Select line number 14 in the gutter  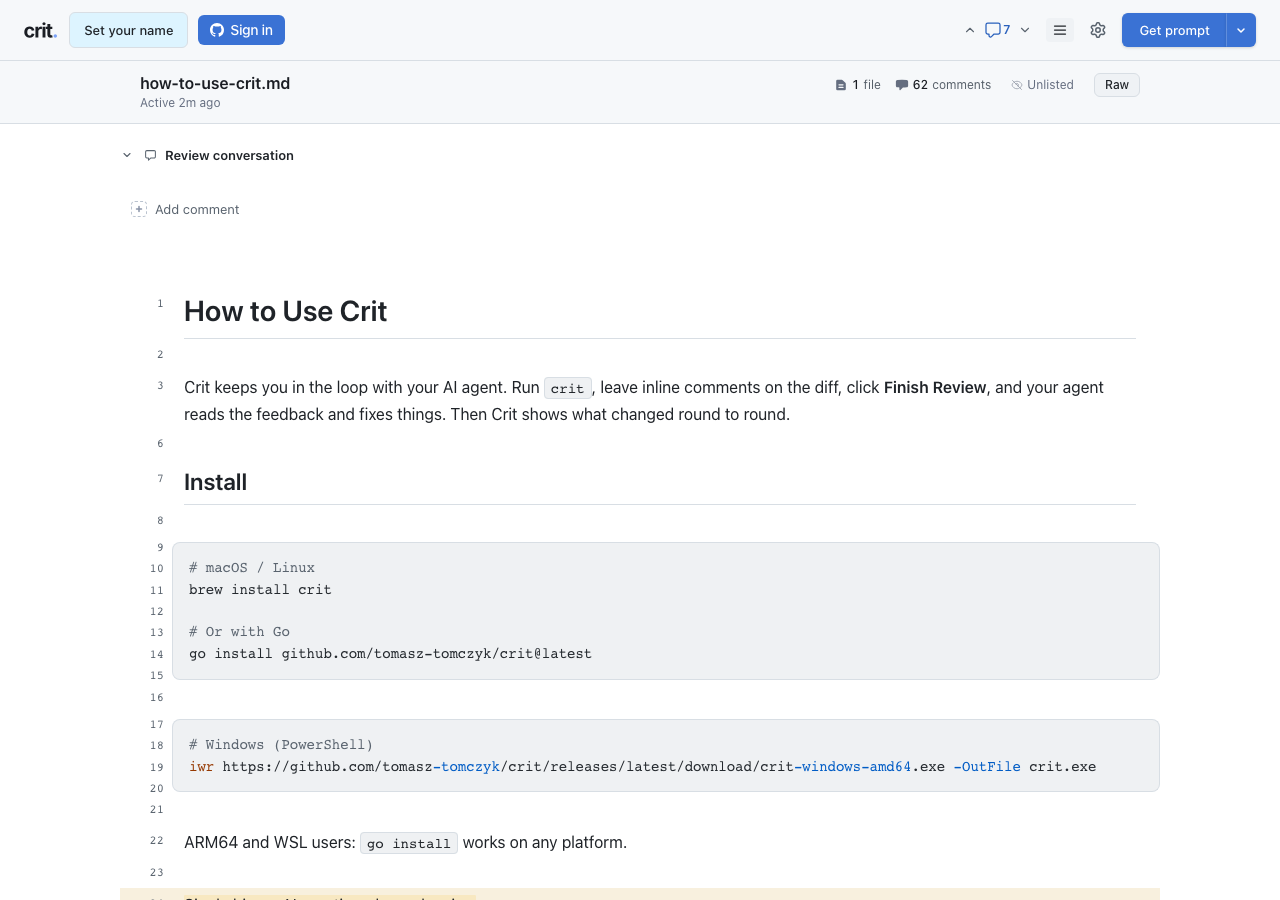157,654
